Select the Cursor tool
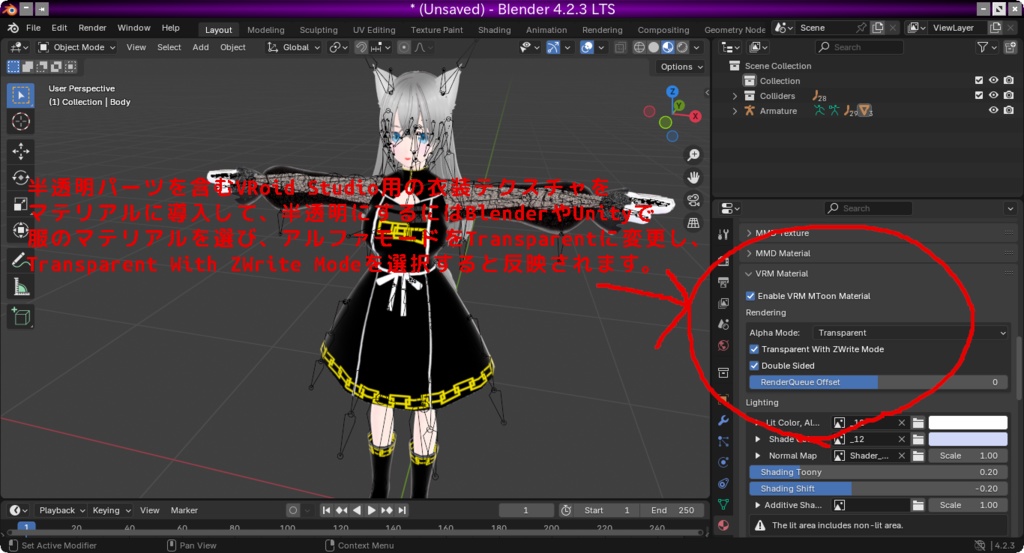 pyautogui.click(x=21, y=121)
